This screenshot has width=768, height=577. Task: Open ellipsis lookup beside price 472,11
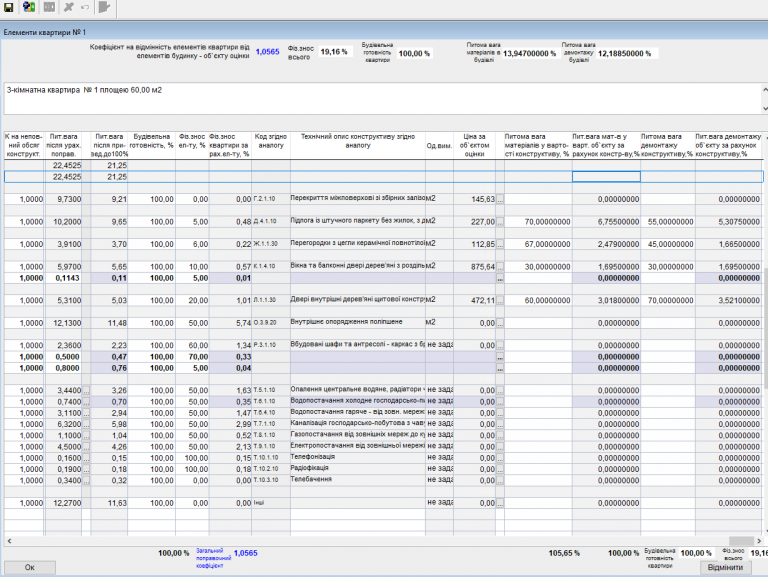[500, 299]
